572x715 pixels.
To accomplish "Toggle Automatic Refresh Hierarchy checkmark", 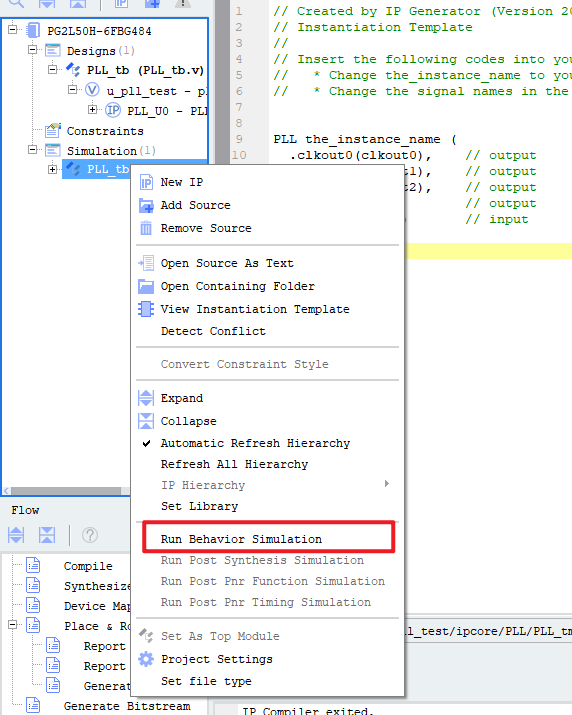I will [146, 443].
